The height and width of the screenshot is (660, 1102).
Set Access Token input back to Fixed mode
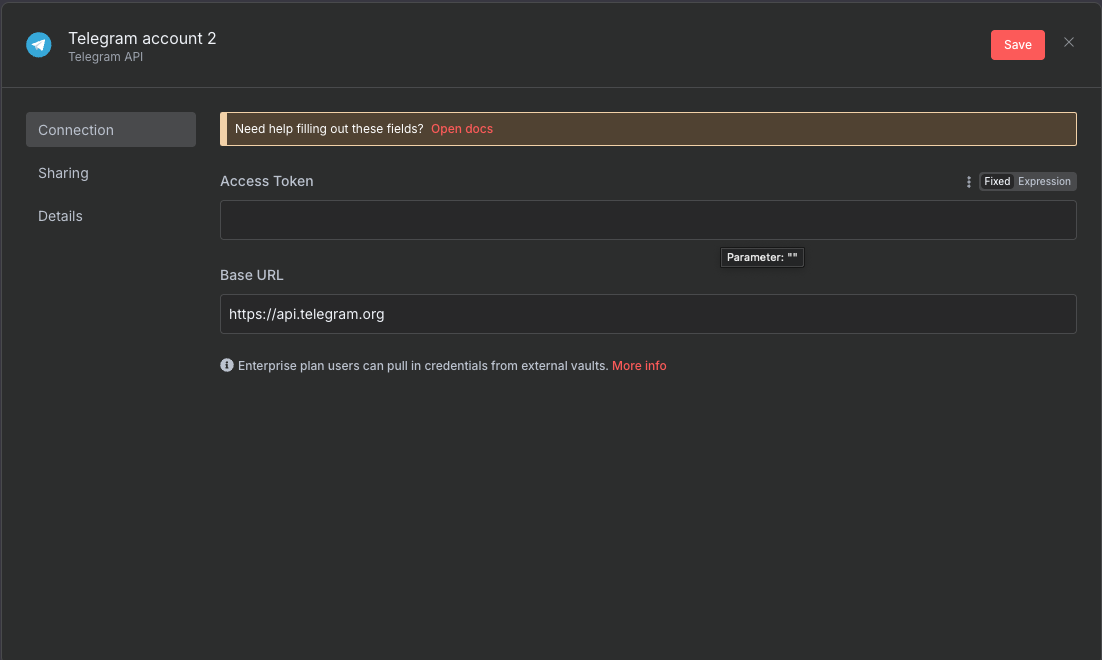[x=996, y=181]
